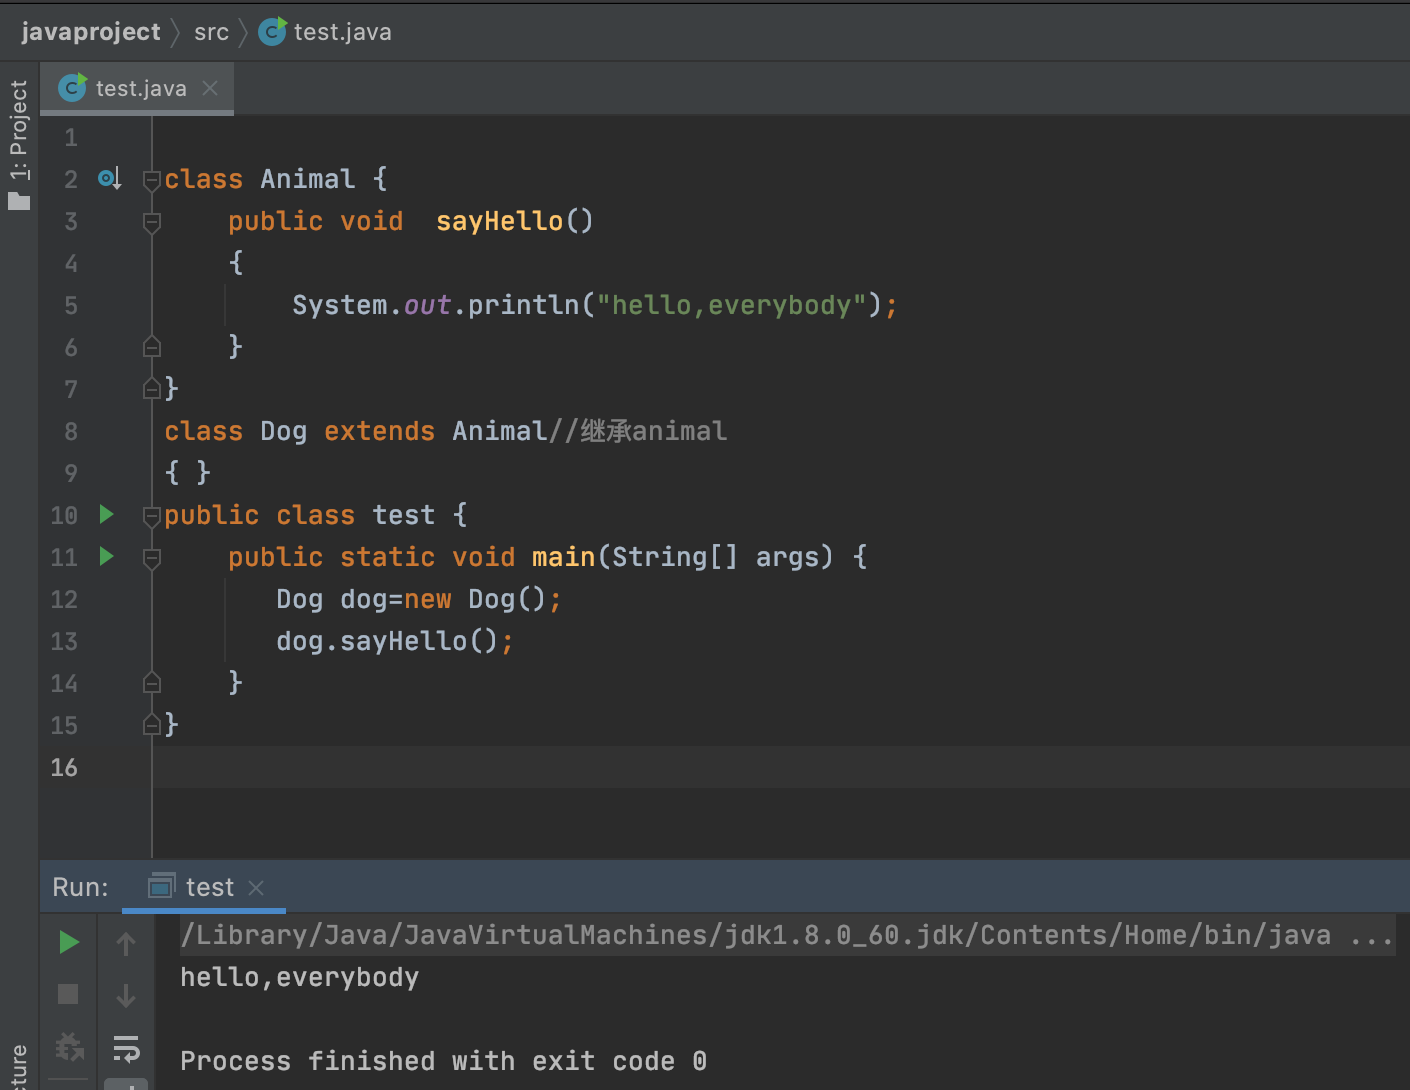The height and width of the screenshot is (1090, 1410).
Task: Select the test tab in Run panel
Action: tap(209, 887)
